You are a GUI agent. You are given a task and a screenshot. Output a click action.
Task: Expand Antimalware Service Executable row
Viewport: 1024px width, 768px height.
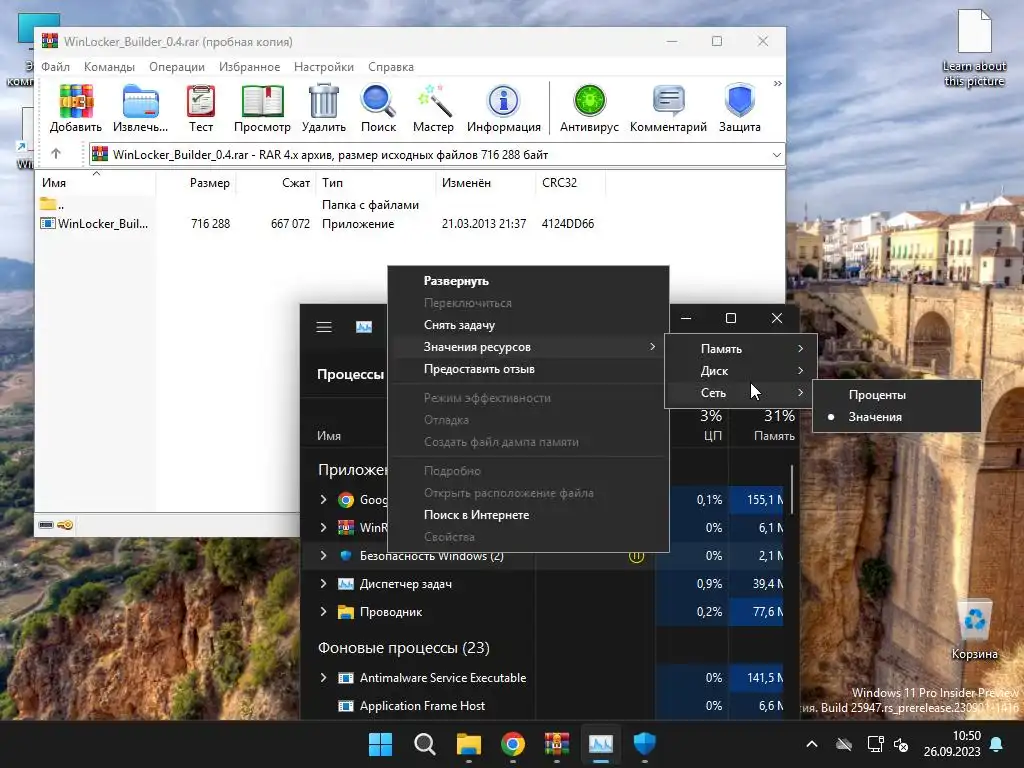323,677
